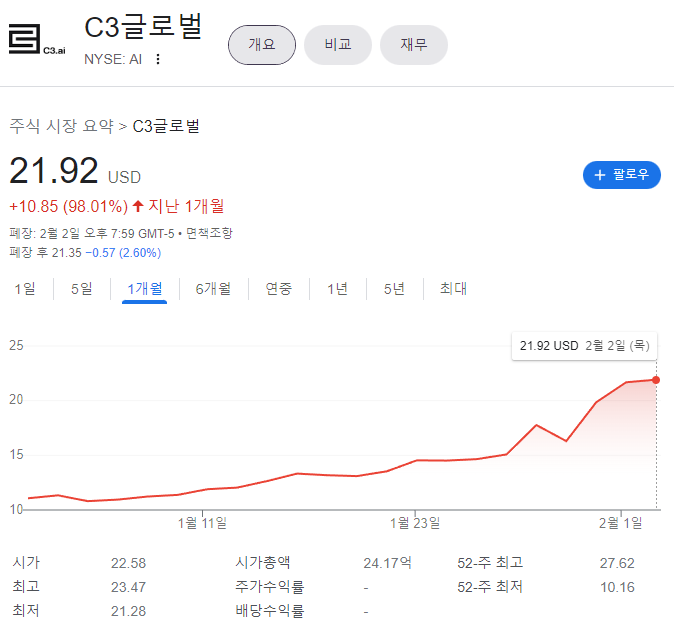Click the 주가수익률 label
The height and width of the screenshot is (634, 674).
click(x=270, y=587)
